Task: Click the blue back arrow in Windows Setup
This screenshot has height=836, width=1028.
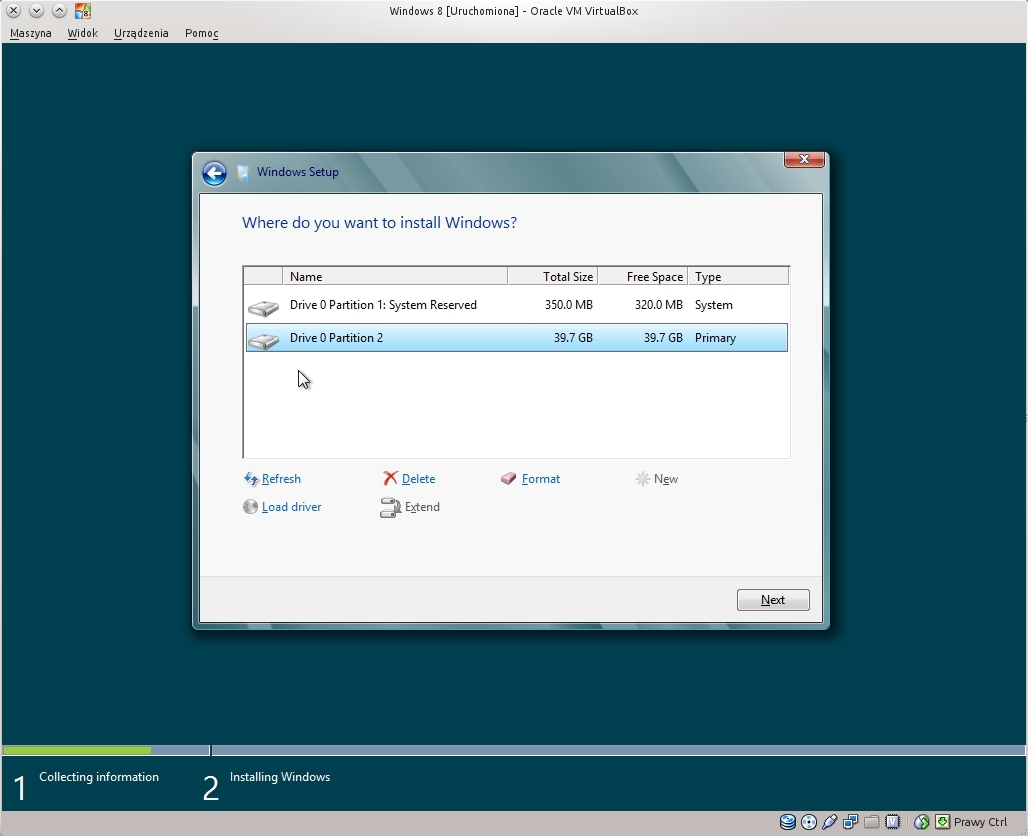Action: 214,173
